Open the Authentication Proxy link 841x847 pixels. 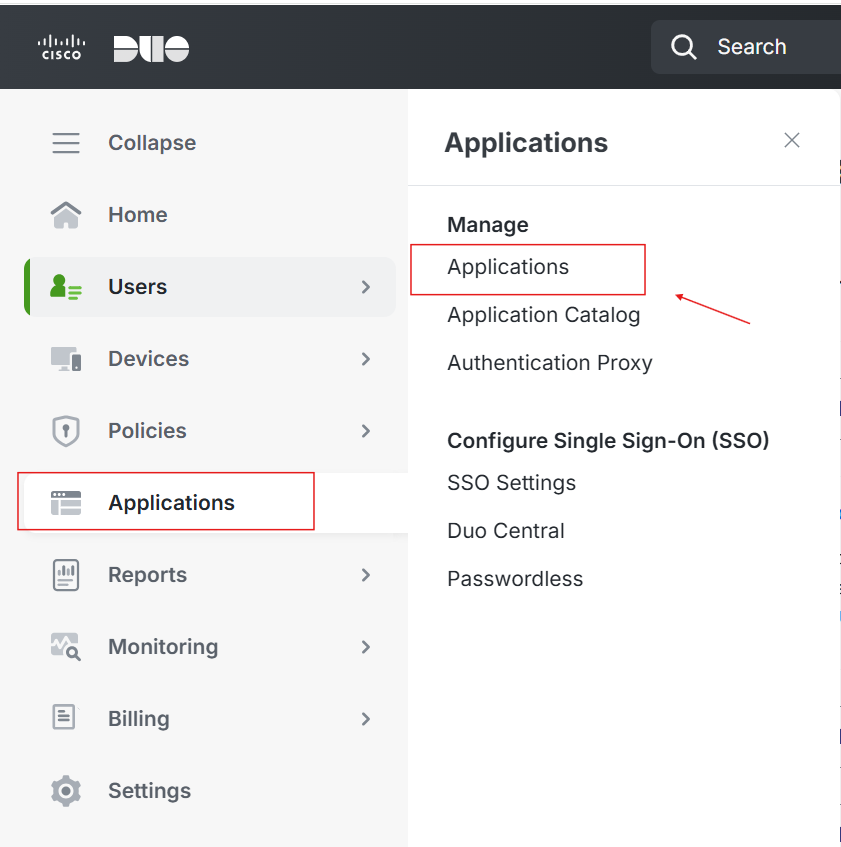coord(550,363)
